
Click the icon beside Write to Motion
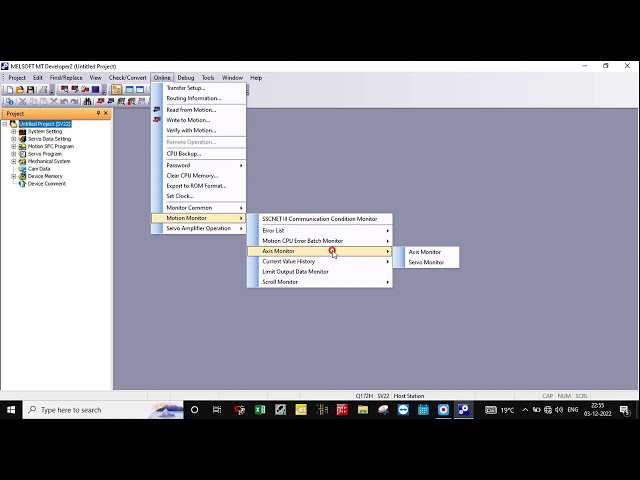(157, 120)
